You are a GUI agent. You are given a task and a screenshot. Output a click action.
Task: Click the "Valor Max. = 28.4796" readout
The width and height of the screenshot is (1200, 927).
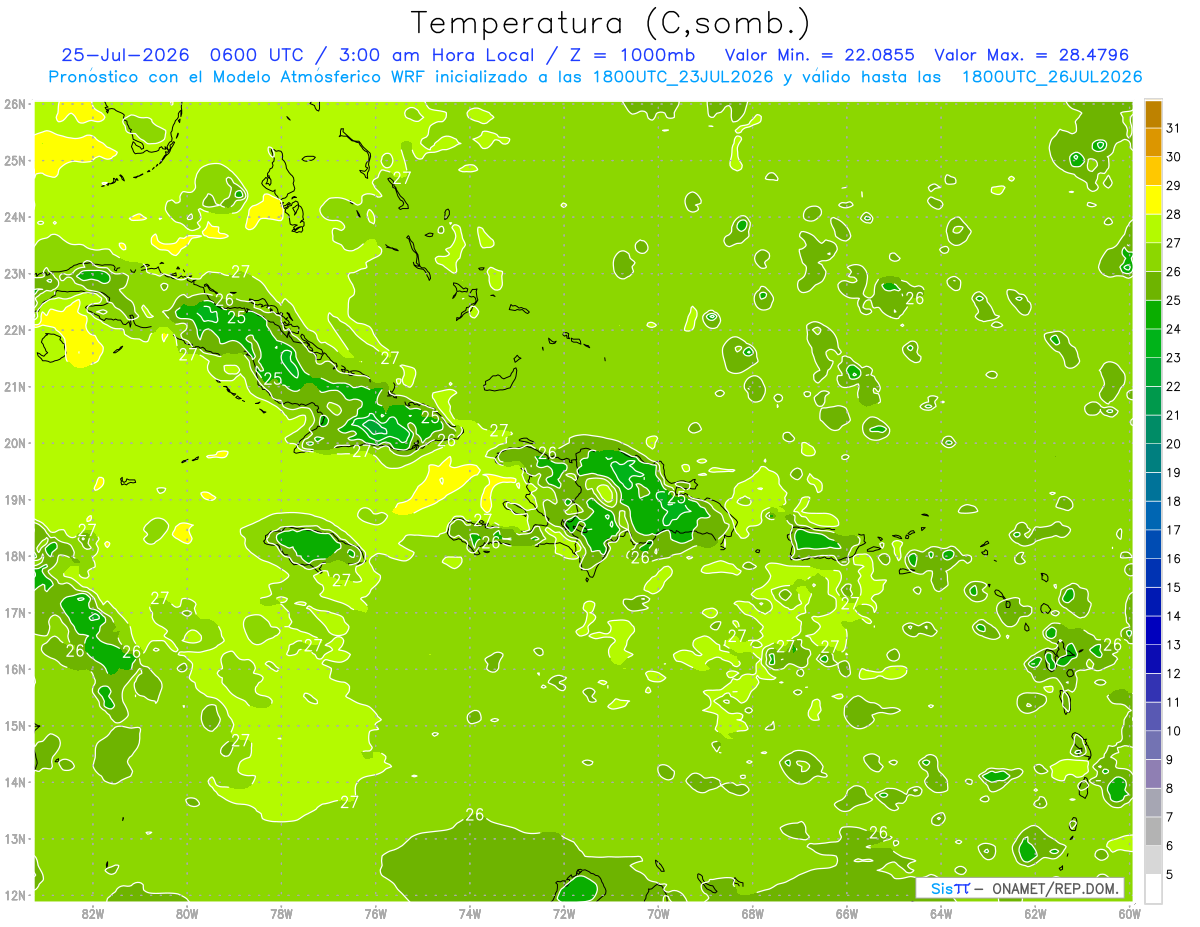pyautogui.click(x=1034, y=55)
